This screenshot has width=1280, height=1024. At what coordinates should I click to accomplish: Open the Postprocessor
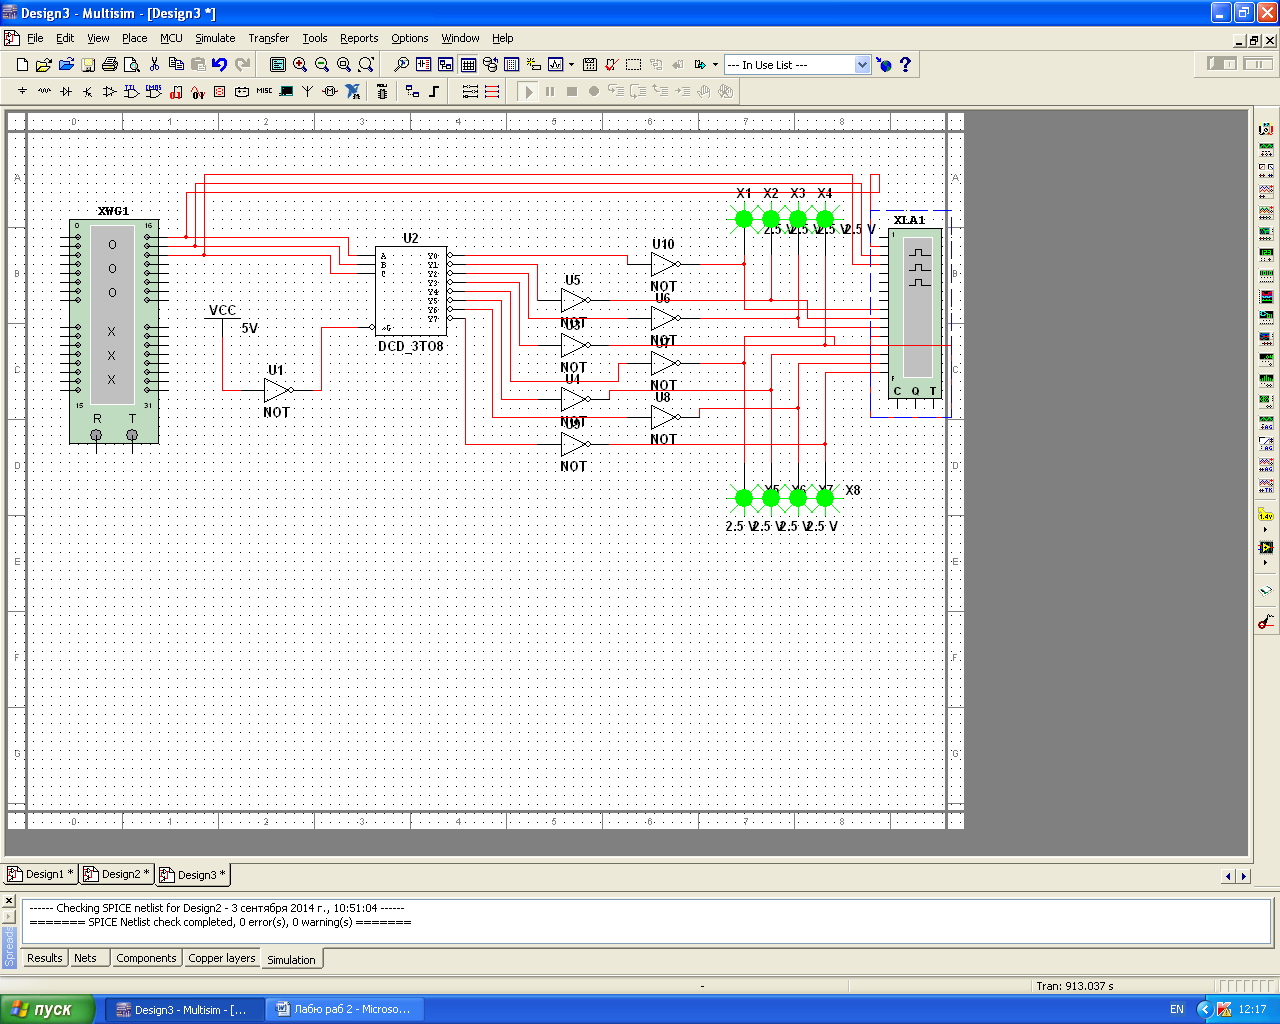coord(590,64)
